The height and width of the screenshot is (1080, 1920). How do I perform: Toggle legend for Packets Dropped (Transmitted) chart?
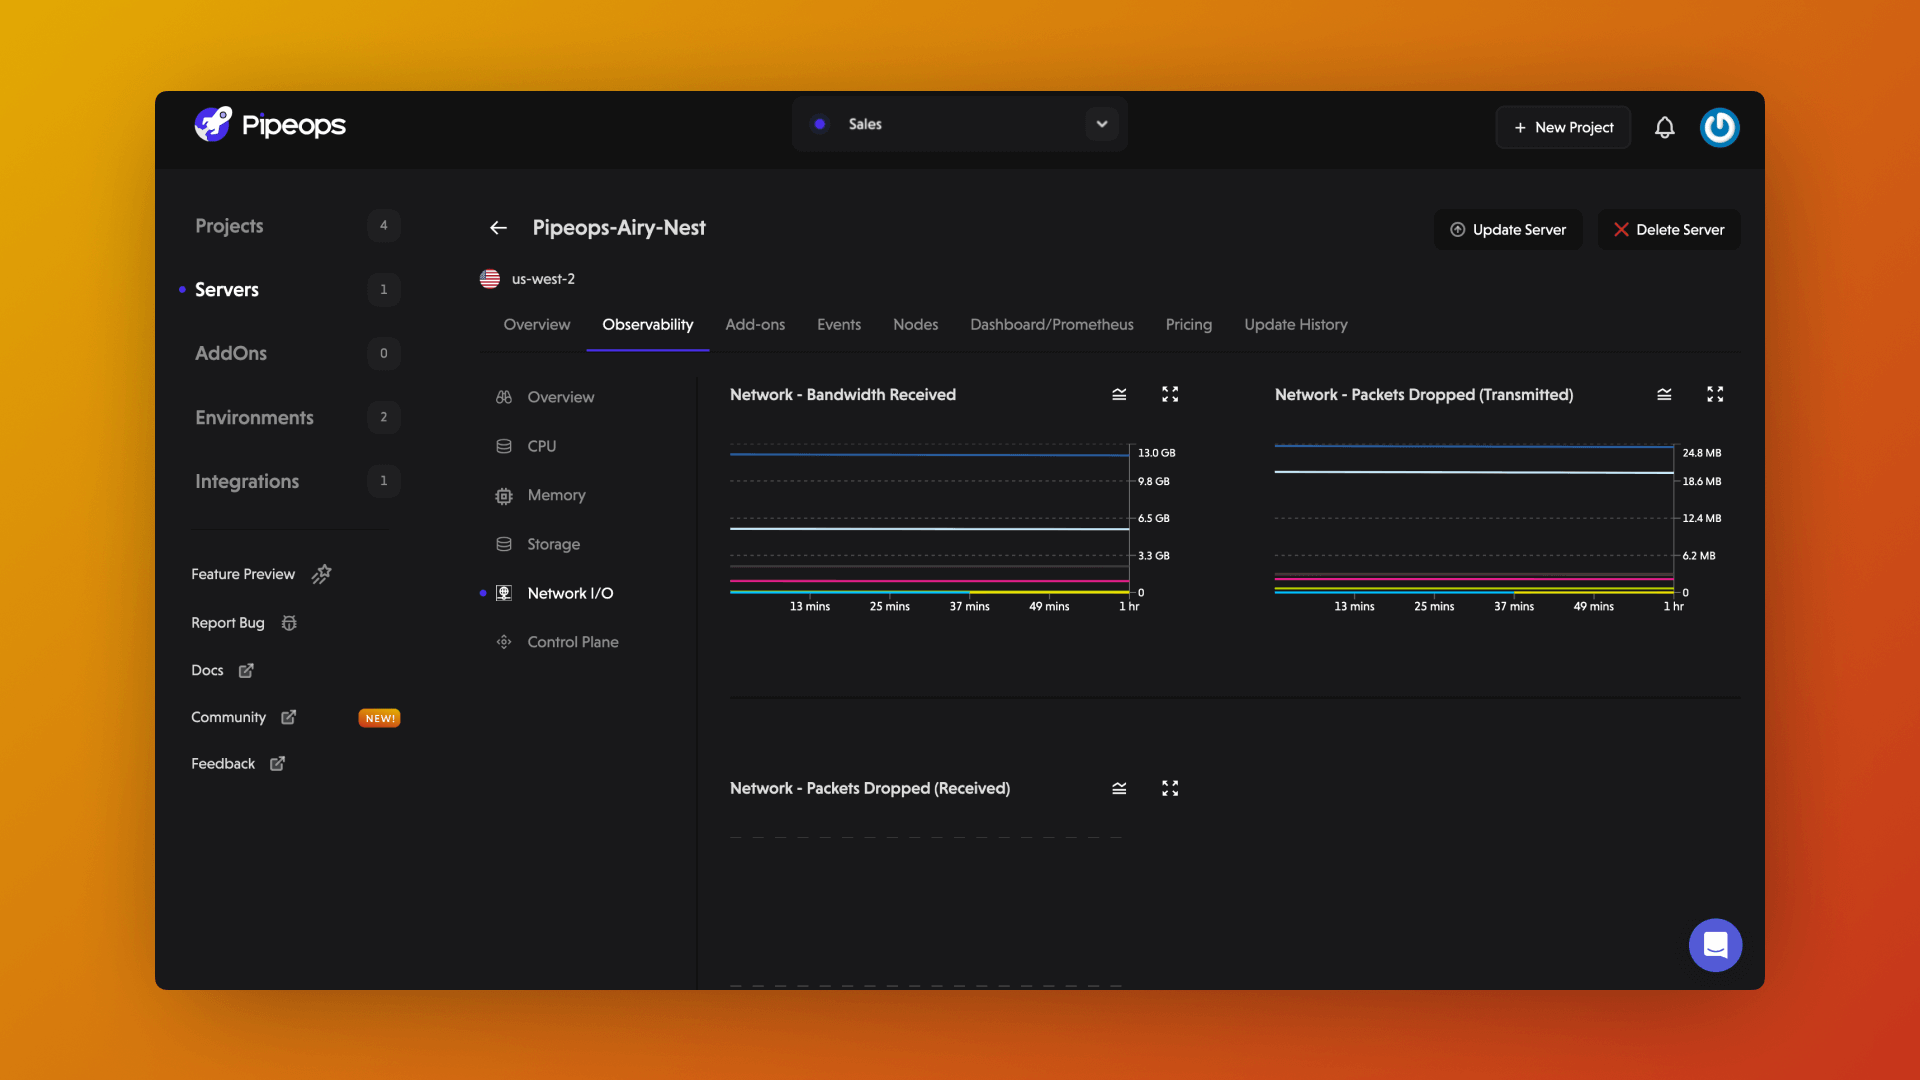1664,395
